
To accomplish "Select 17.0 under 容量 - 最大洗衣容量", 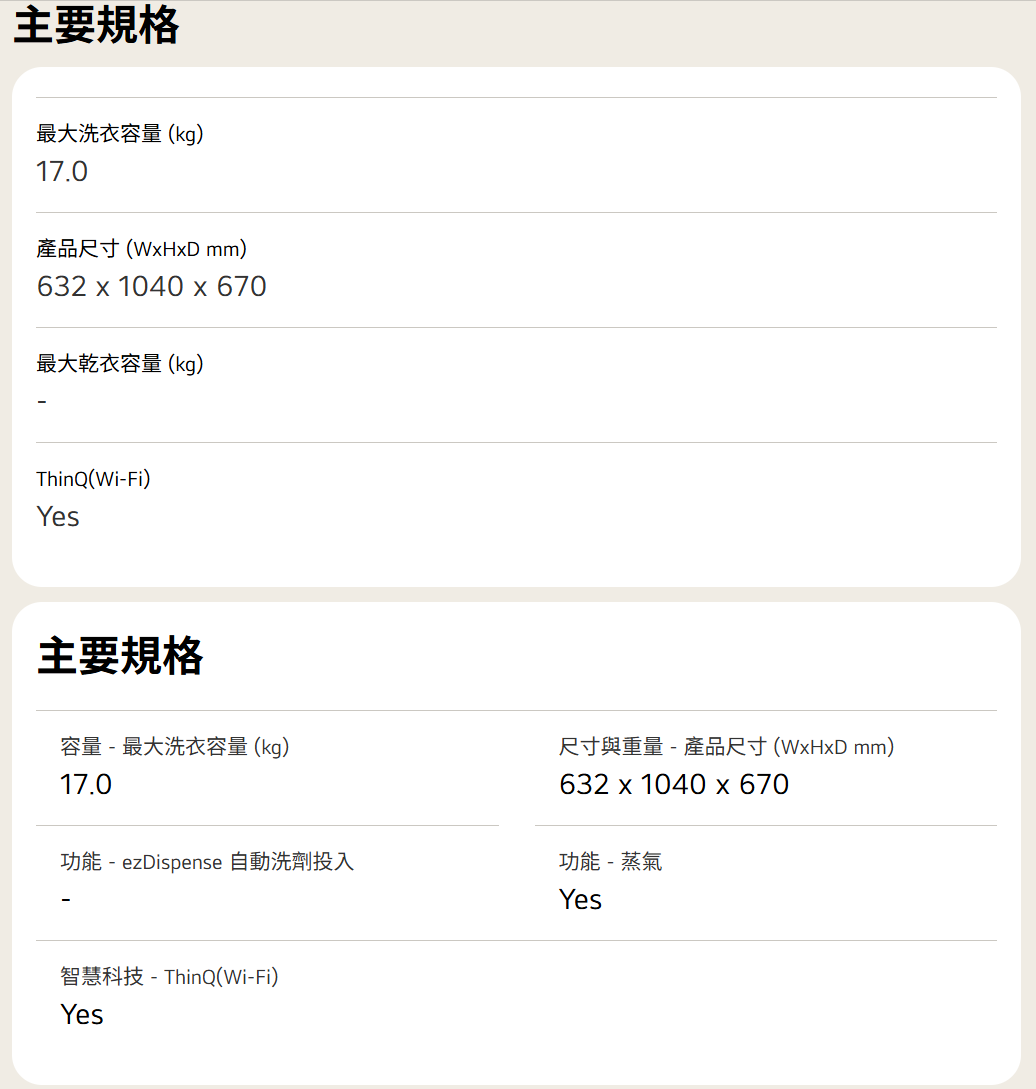I will (86, 784).
